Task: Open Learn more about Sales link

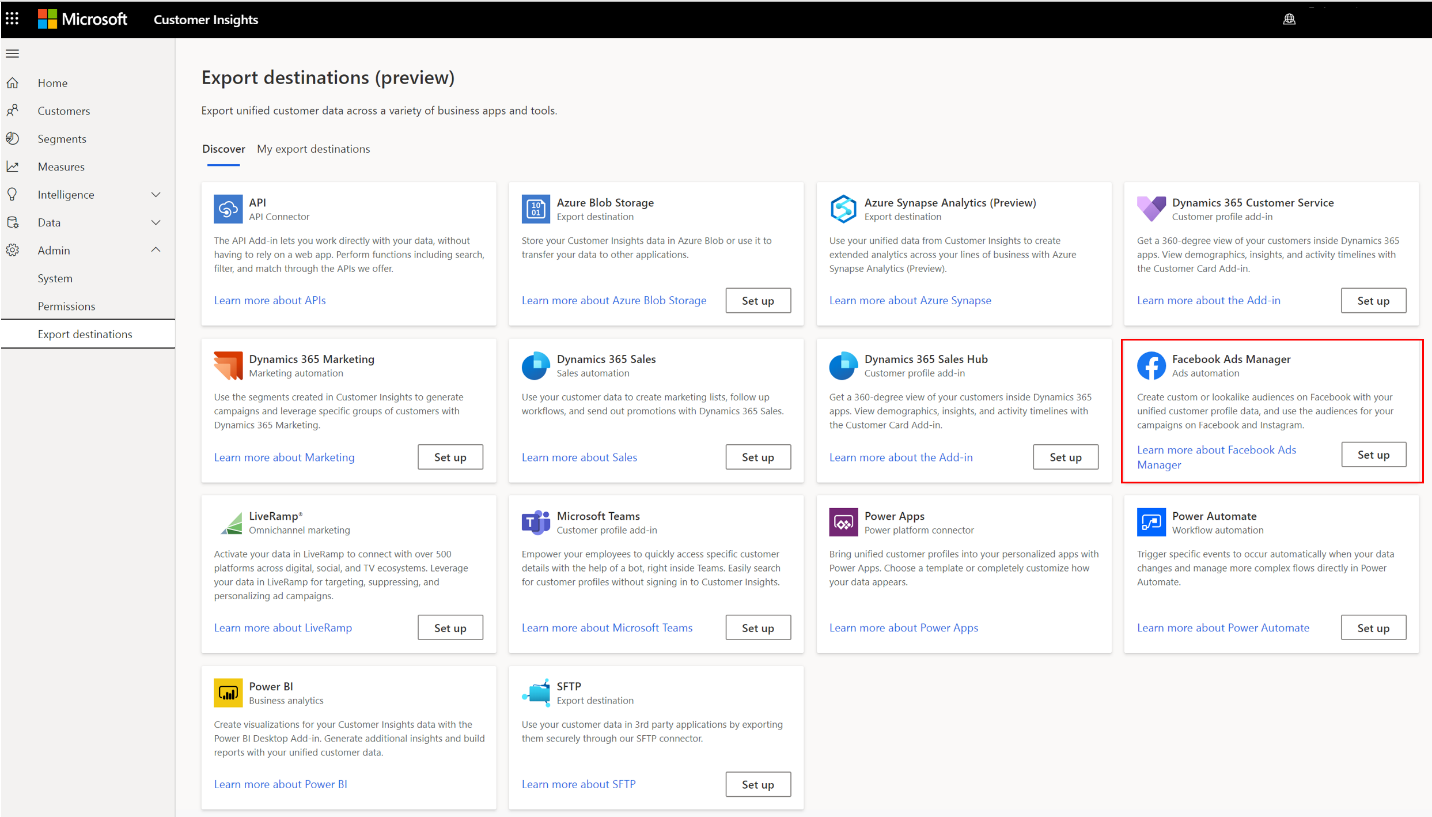Action: point(579,457)
